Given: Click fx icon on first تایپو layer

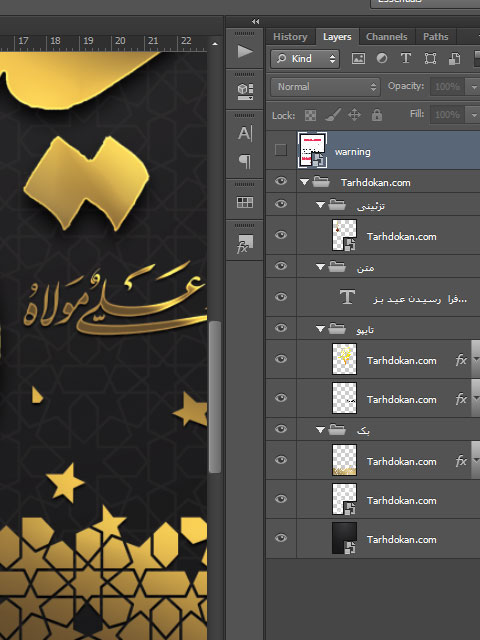Looking at the screenshot, I should 461,360.
